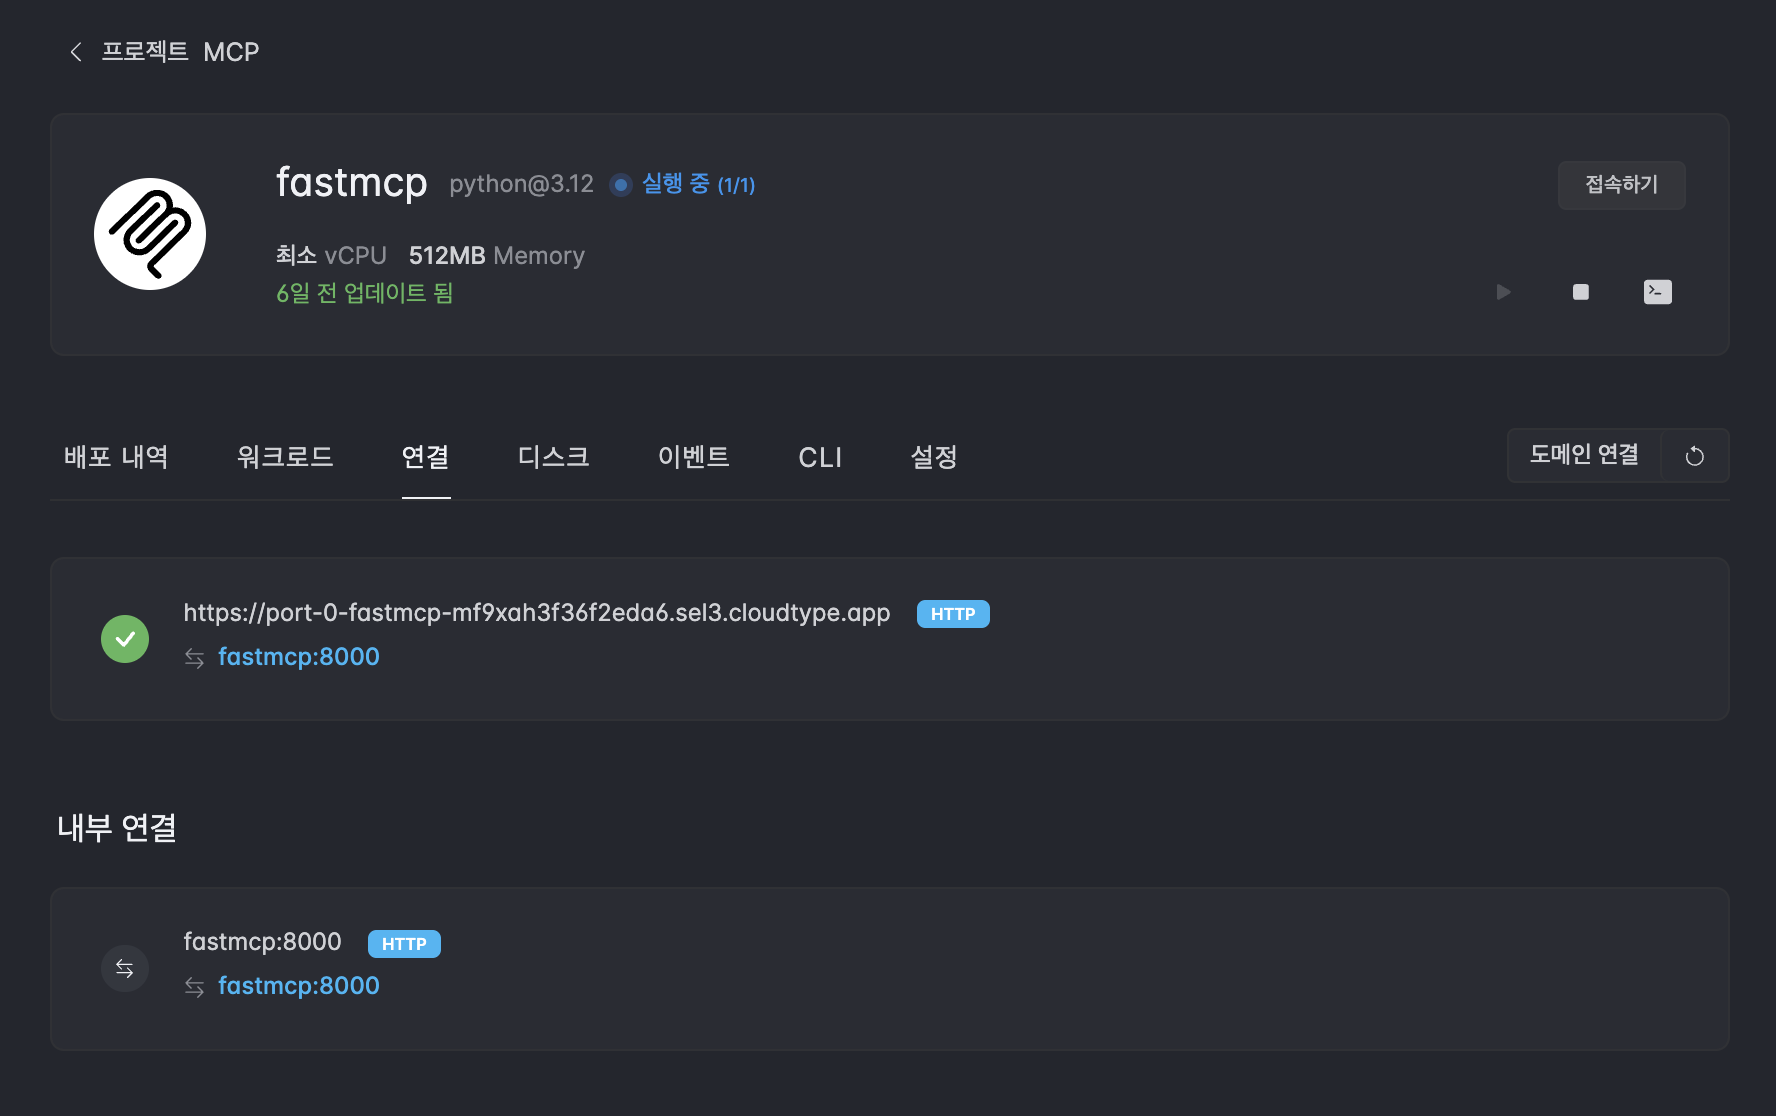The image size is (1776, 1116).
Task: Click the python@3.12 label
Action: pyautogui.click(x=521, y=184)
